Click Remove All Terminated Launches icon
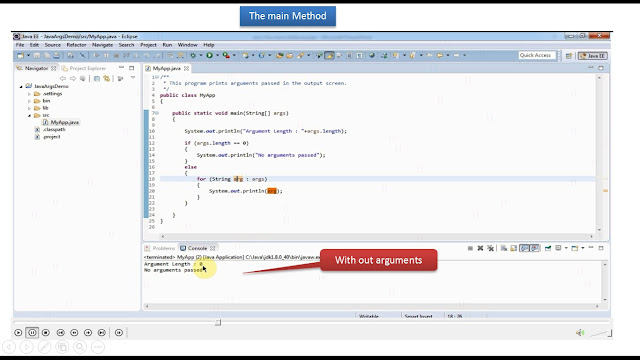This screenshot has height=360, width=640. click(x=491, y=248)
